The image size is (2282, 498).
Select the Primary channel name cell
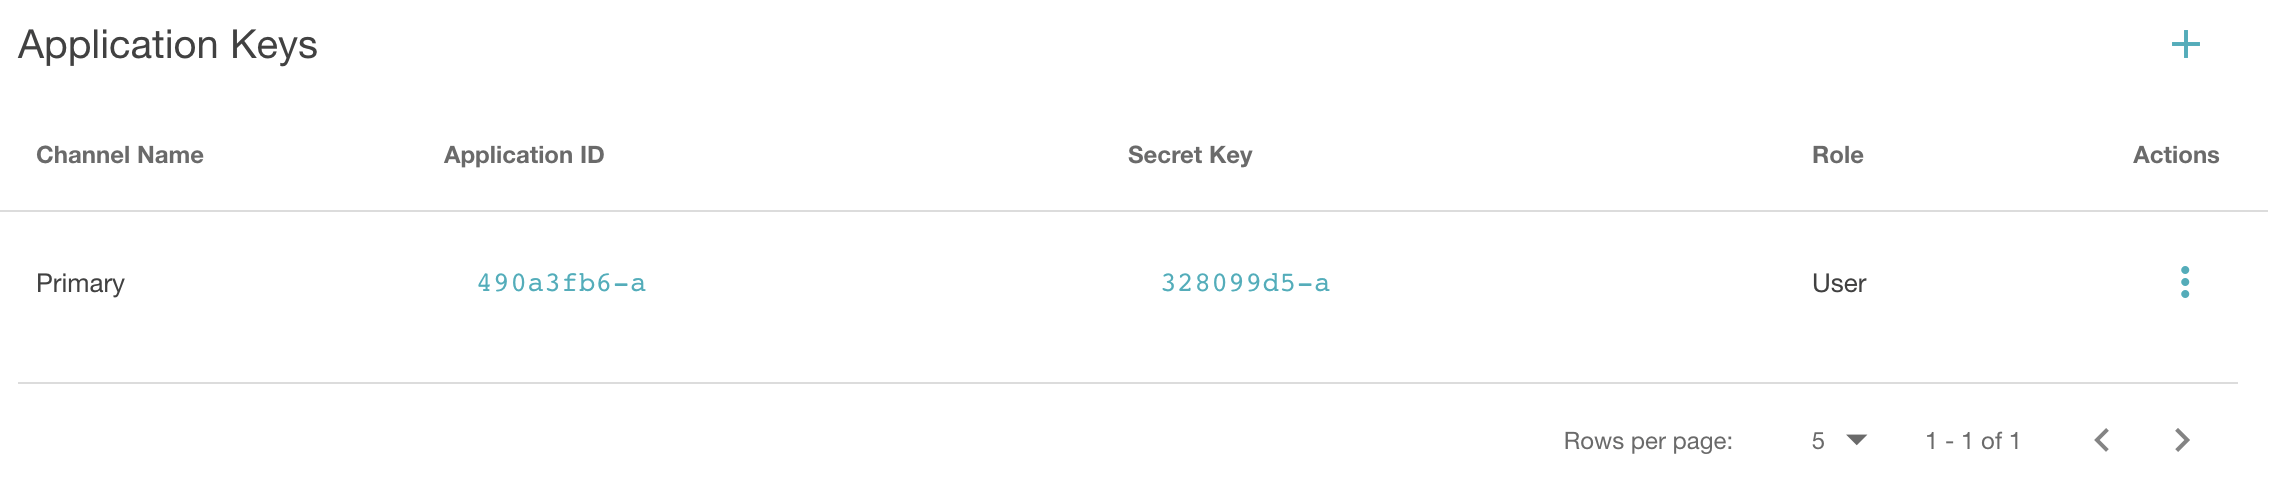point(80,283)
